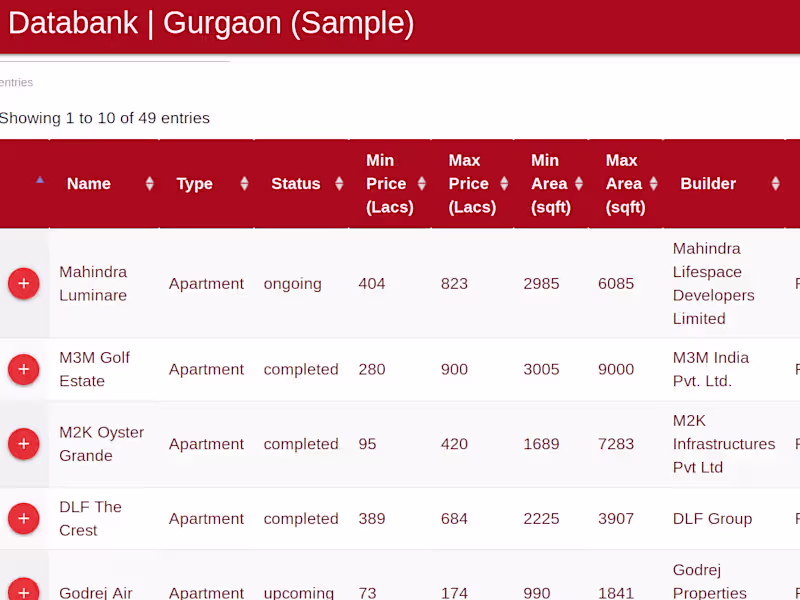The image size is (800, 600).
Task: Sort by Min Area (sqft)
Action: tap(551, 184)
